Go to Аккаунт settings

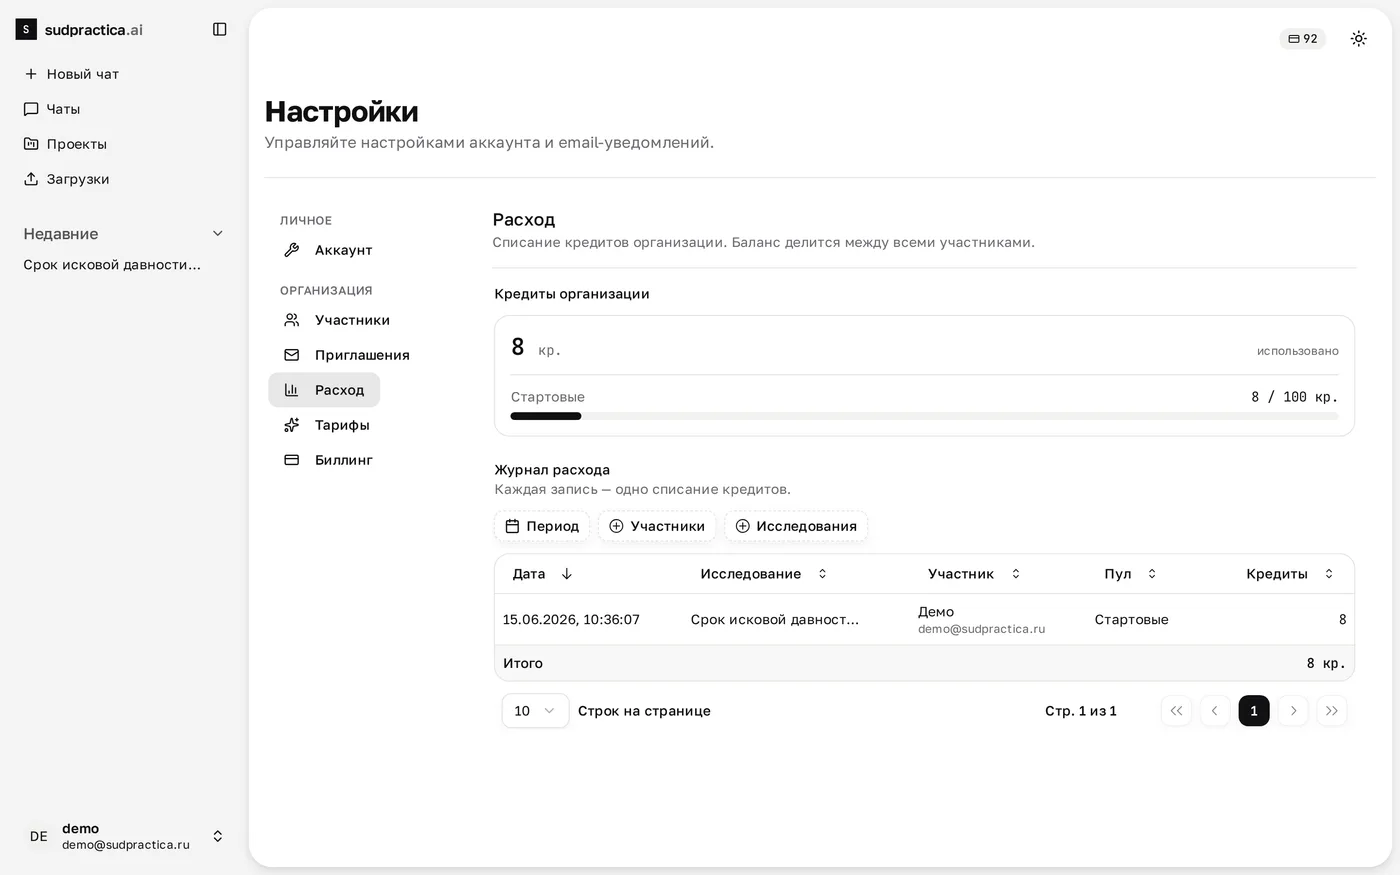click(328, 250)
